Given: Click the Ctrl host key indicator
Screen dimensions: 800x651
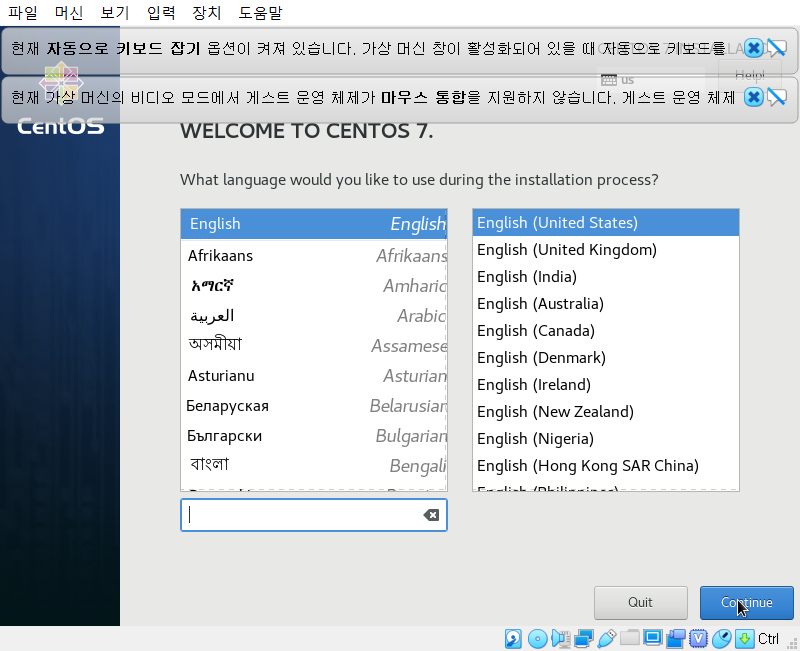Looking at the screenshot, I should [x=768, y=639].
